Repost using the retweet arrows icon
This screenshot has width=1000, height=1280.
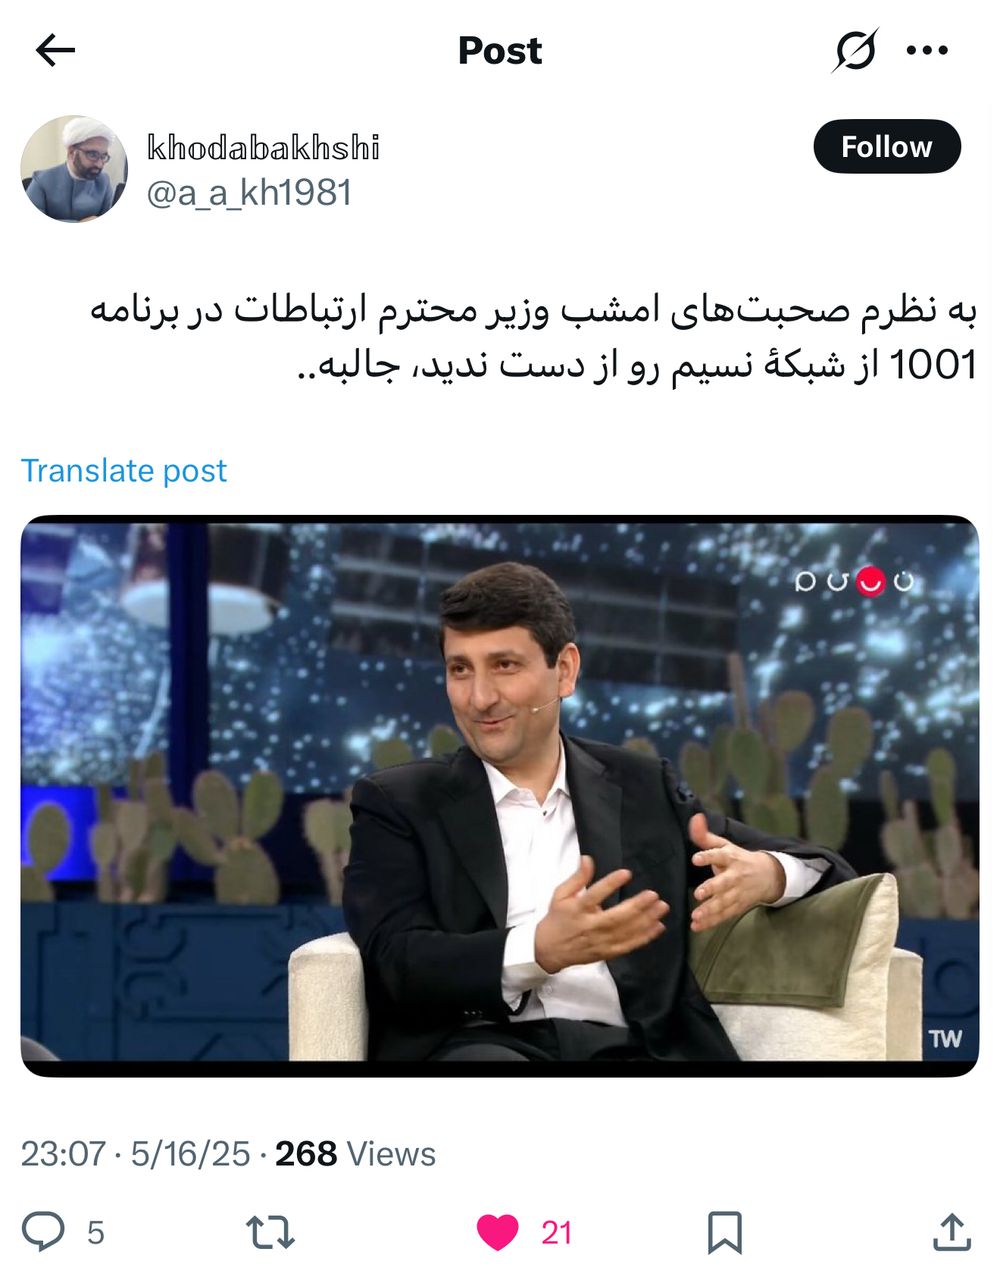270,1232
